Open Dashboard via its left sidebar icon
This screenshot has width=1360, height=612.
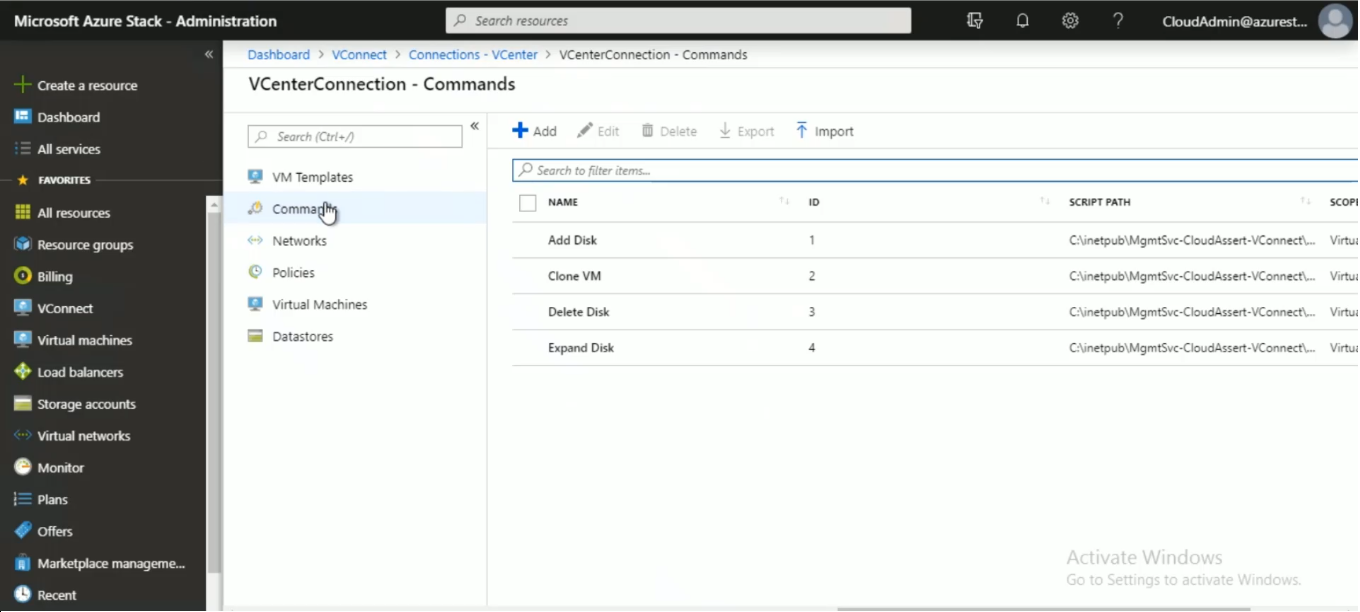22,117
